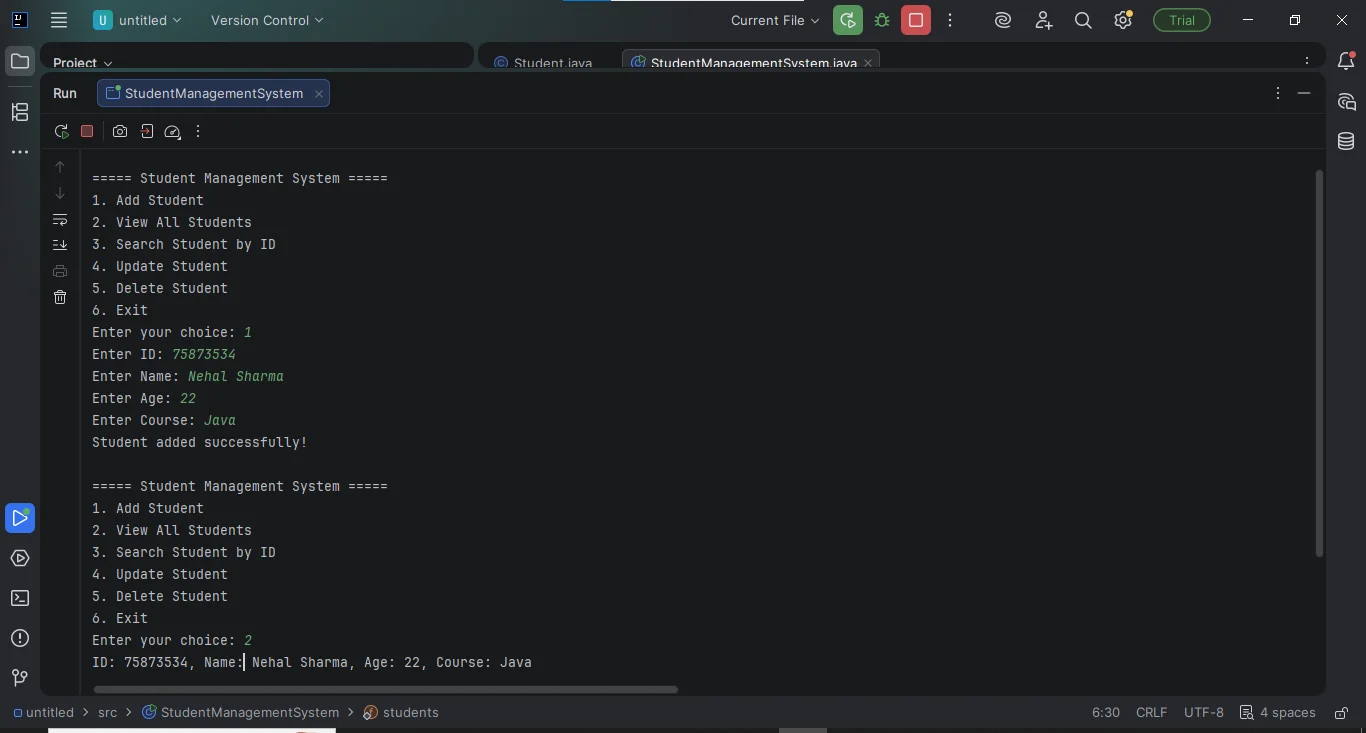Open the Structure tool window icon
Image resolution: width=1366 pixels, height=733 pixels.
[x=20, y=112]
